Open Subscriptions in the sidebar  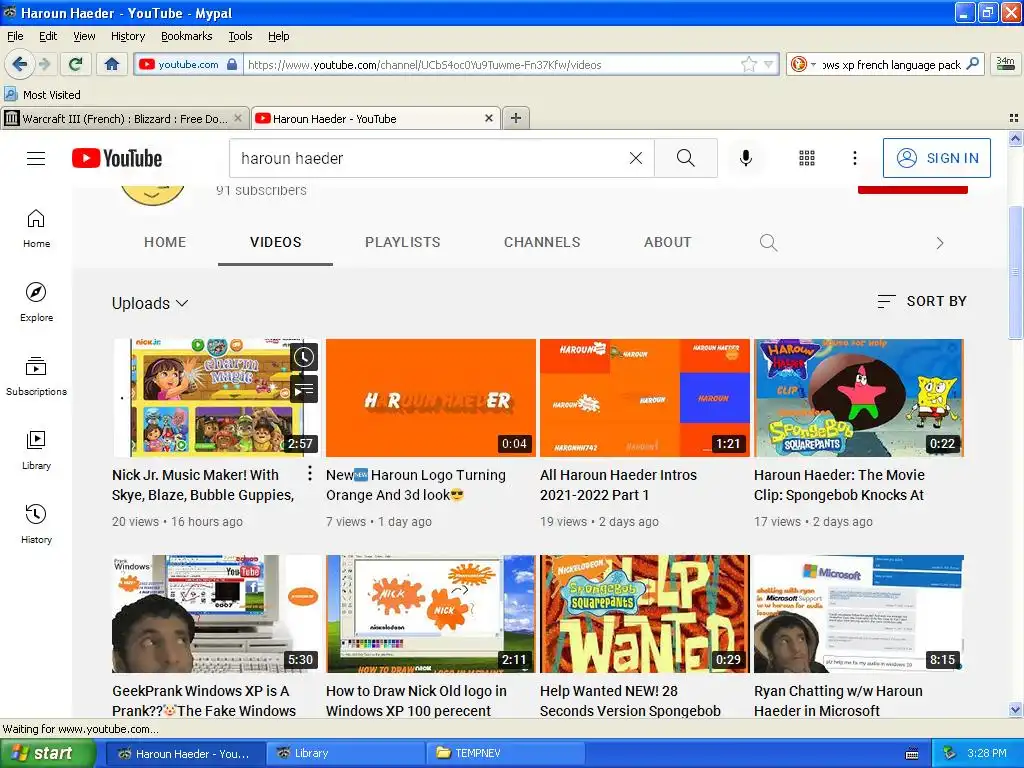coord(36,376)
